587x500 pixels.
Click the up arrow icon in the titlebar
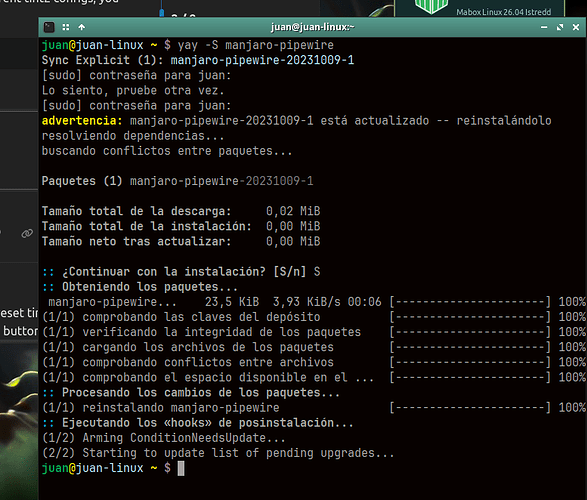pyautogui.click(x=82, y=27)
